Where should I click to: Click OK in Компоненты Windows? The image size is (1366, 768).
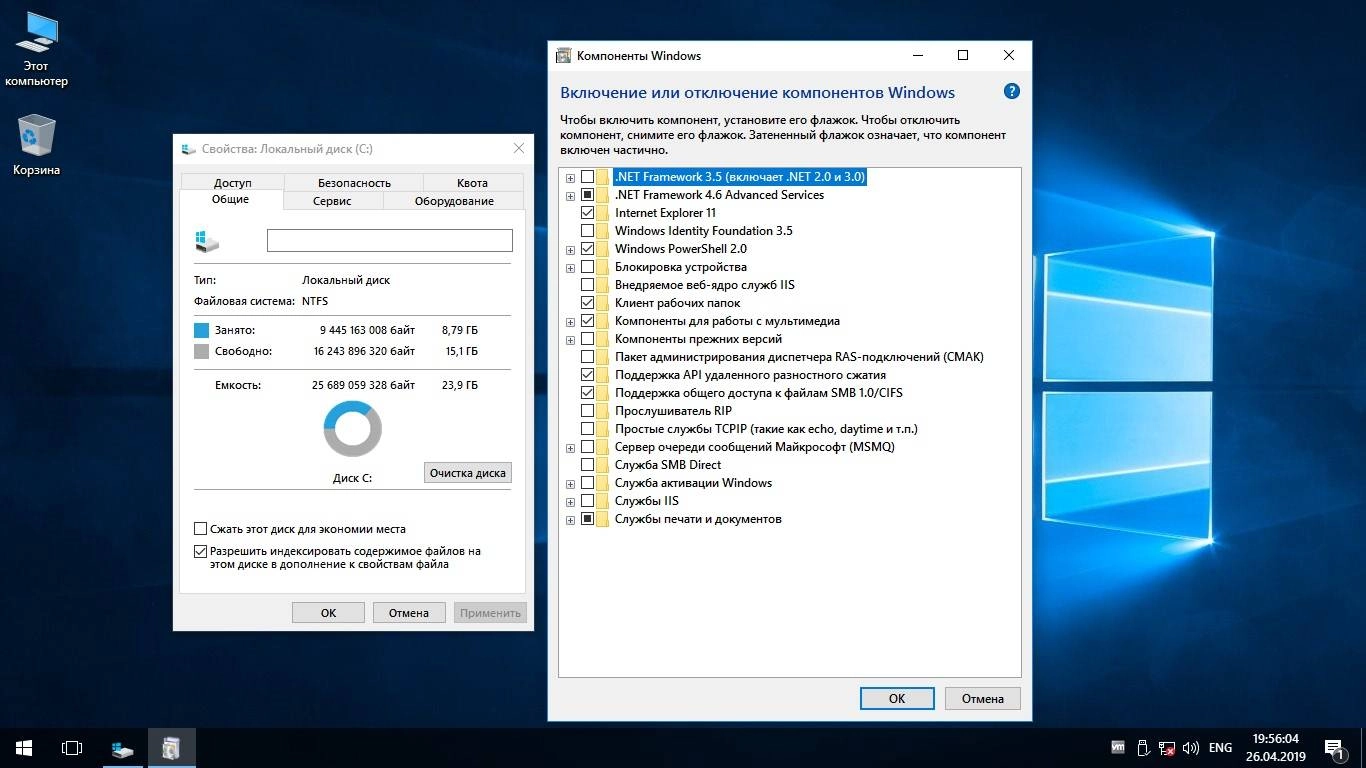point(897,698)
